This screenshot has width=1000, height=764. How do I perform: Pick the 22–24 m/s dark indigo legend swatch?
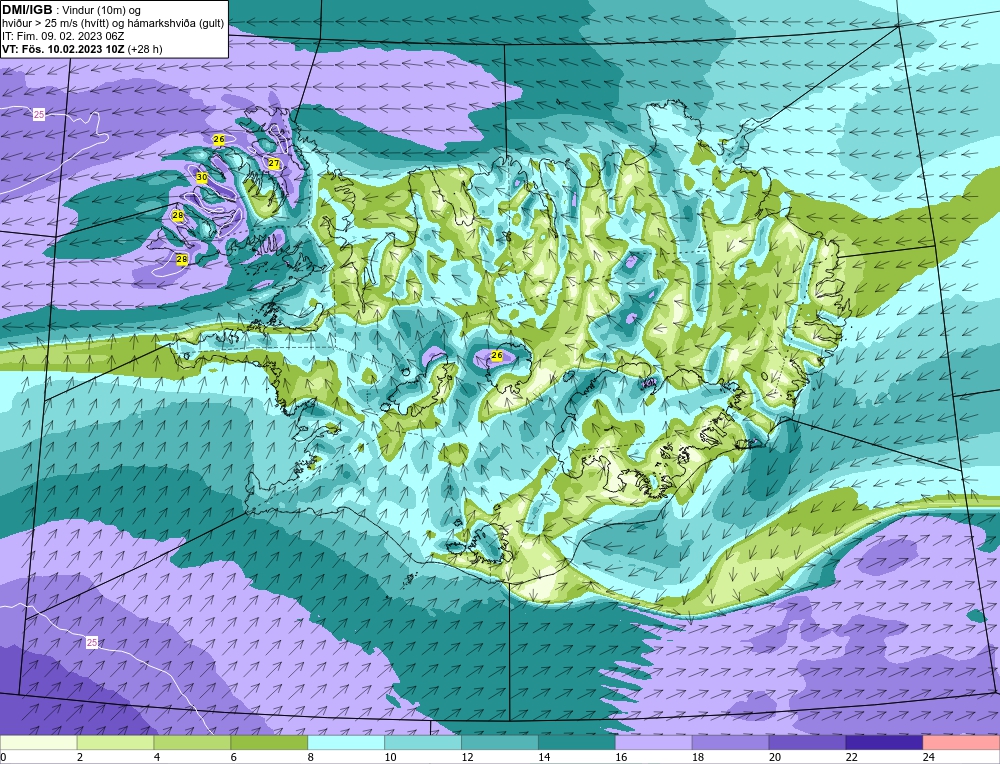click(x=885, y=743)
